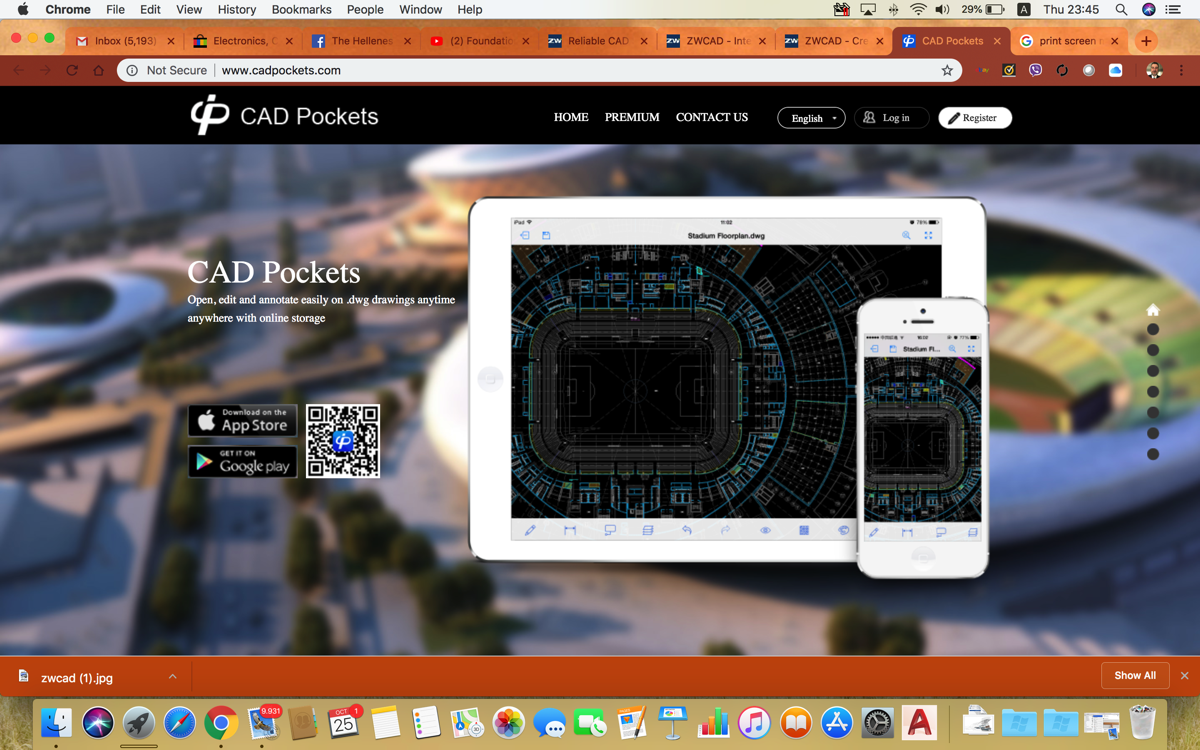Switch to the Reliable CAD tab
This screenshot has width=1200, height=750.
tap(597, 41)
